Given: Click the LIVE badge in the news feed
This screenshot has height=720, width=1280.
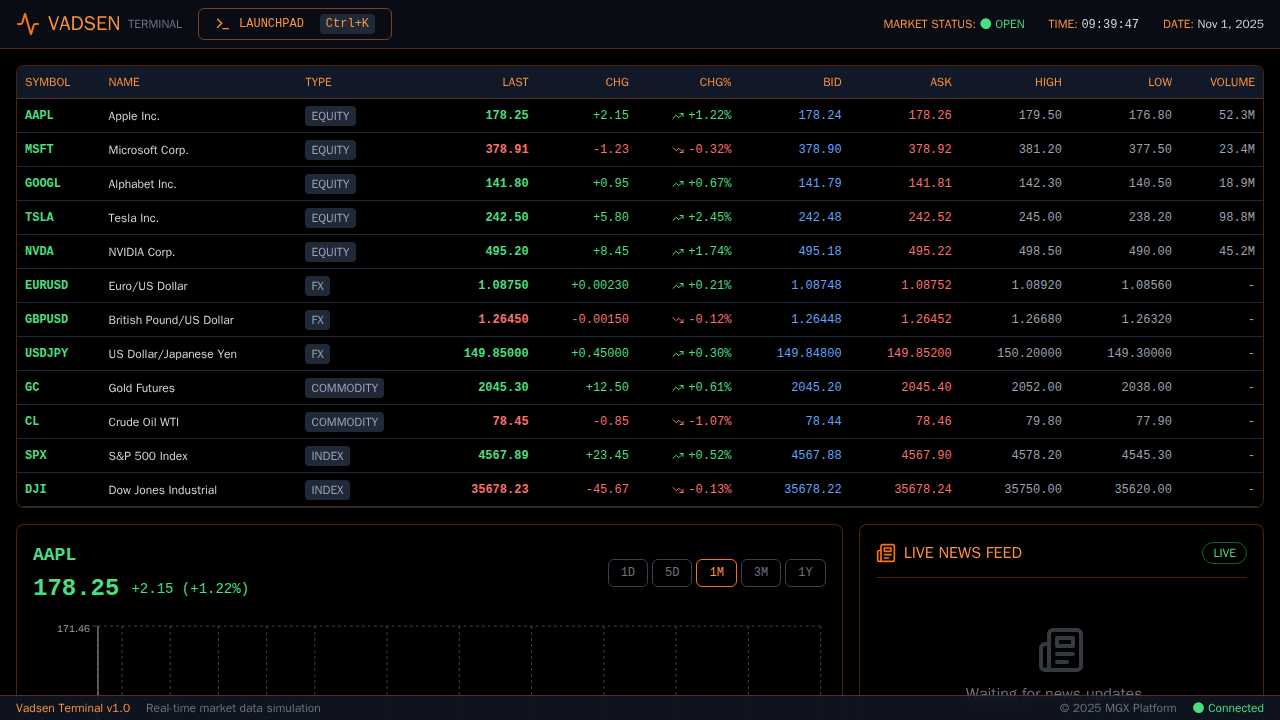Looking at the screenshot, I should click(x=1224, y=553).
